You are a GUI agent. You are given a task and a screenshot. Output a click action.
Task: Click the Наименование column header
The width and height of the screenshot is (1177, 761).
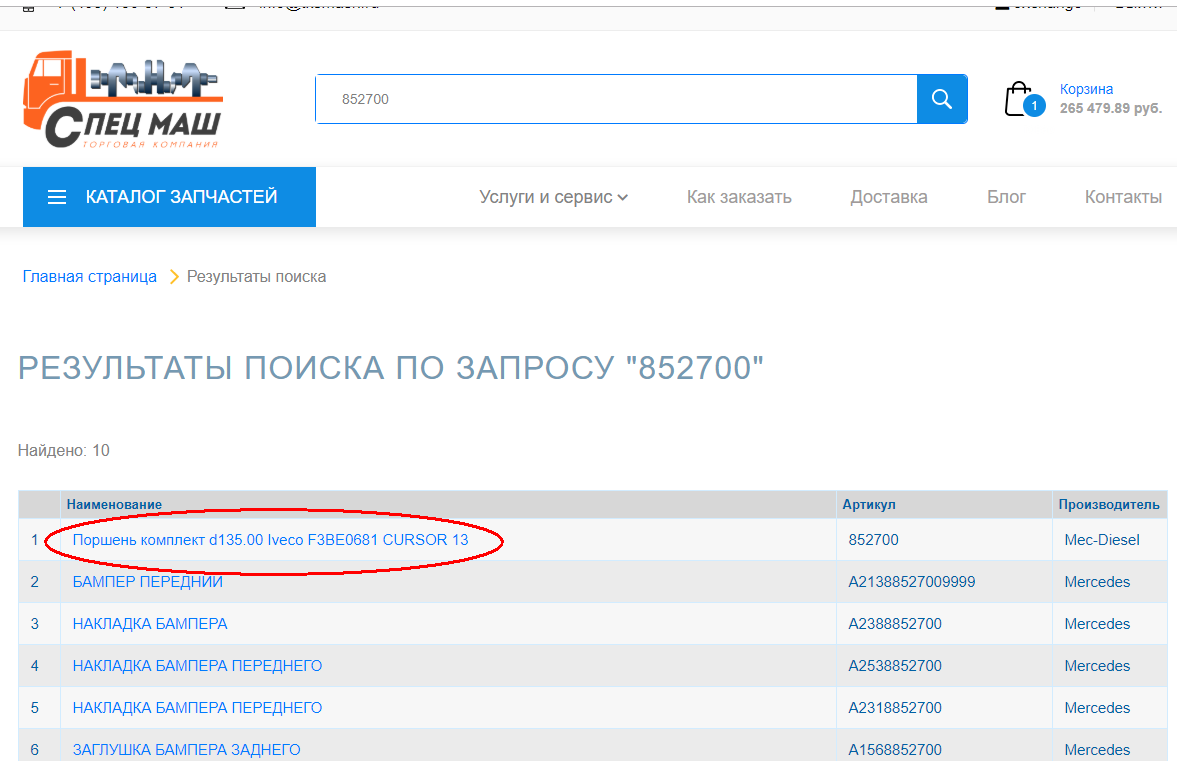pos(114,505)
